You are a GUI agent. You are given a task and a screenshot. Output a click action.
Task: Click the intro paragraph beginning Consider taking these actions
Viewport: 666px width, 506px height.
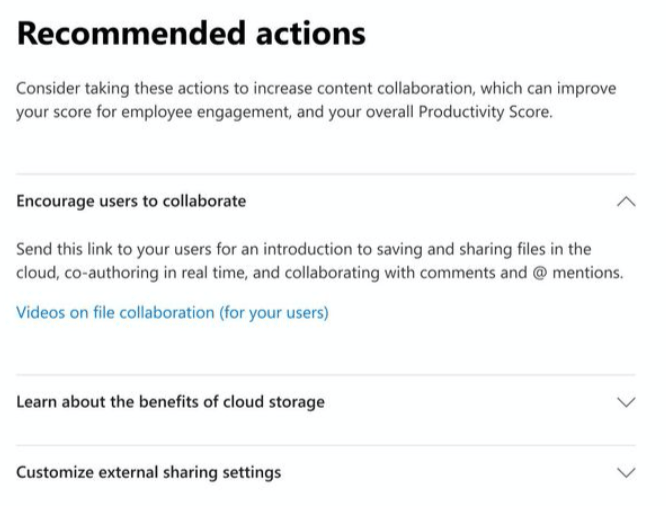point(316,100)
